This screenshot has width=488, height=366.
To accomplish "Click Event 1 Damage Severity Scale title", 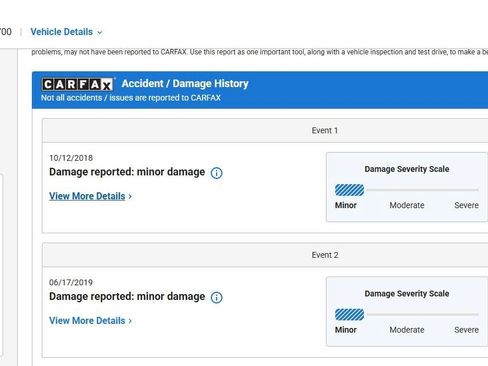I will pos(407,169).
